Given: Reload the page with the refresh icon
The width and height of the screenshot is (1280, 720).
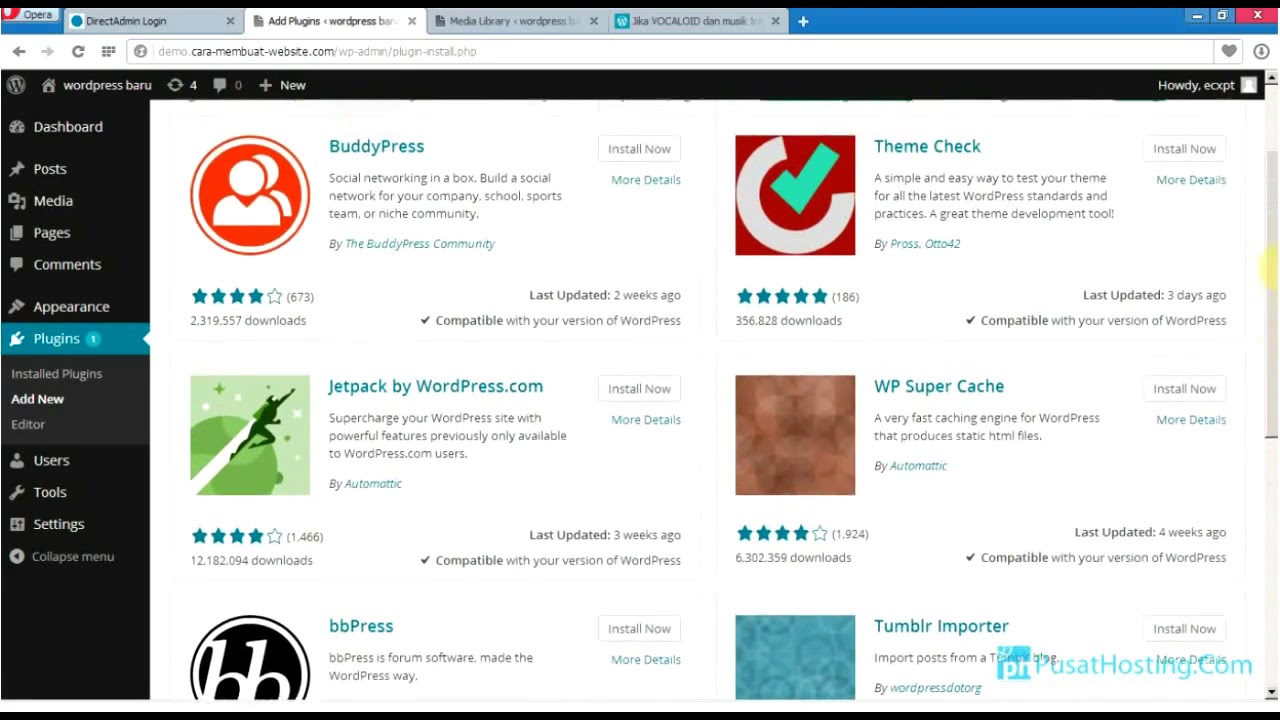Looking at the screenshot, I should (x=78, y=51).
